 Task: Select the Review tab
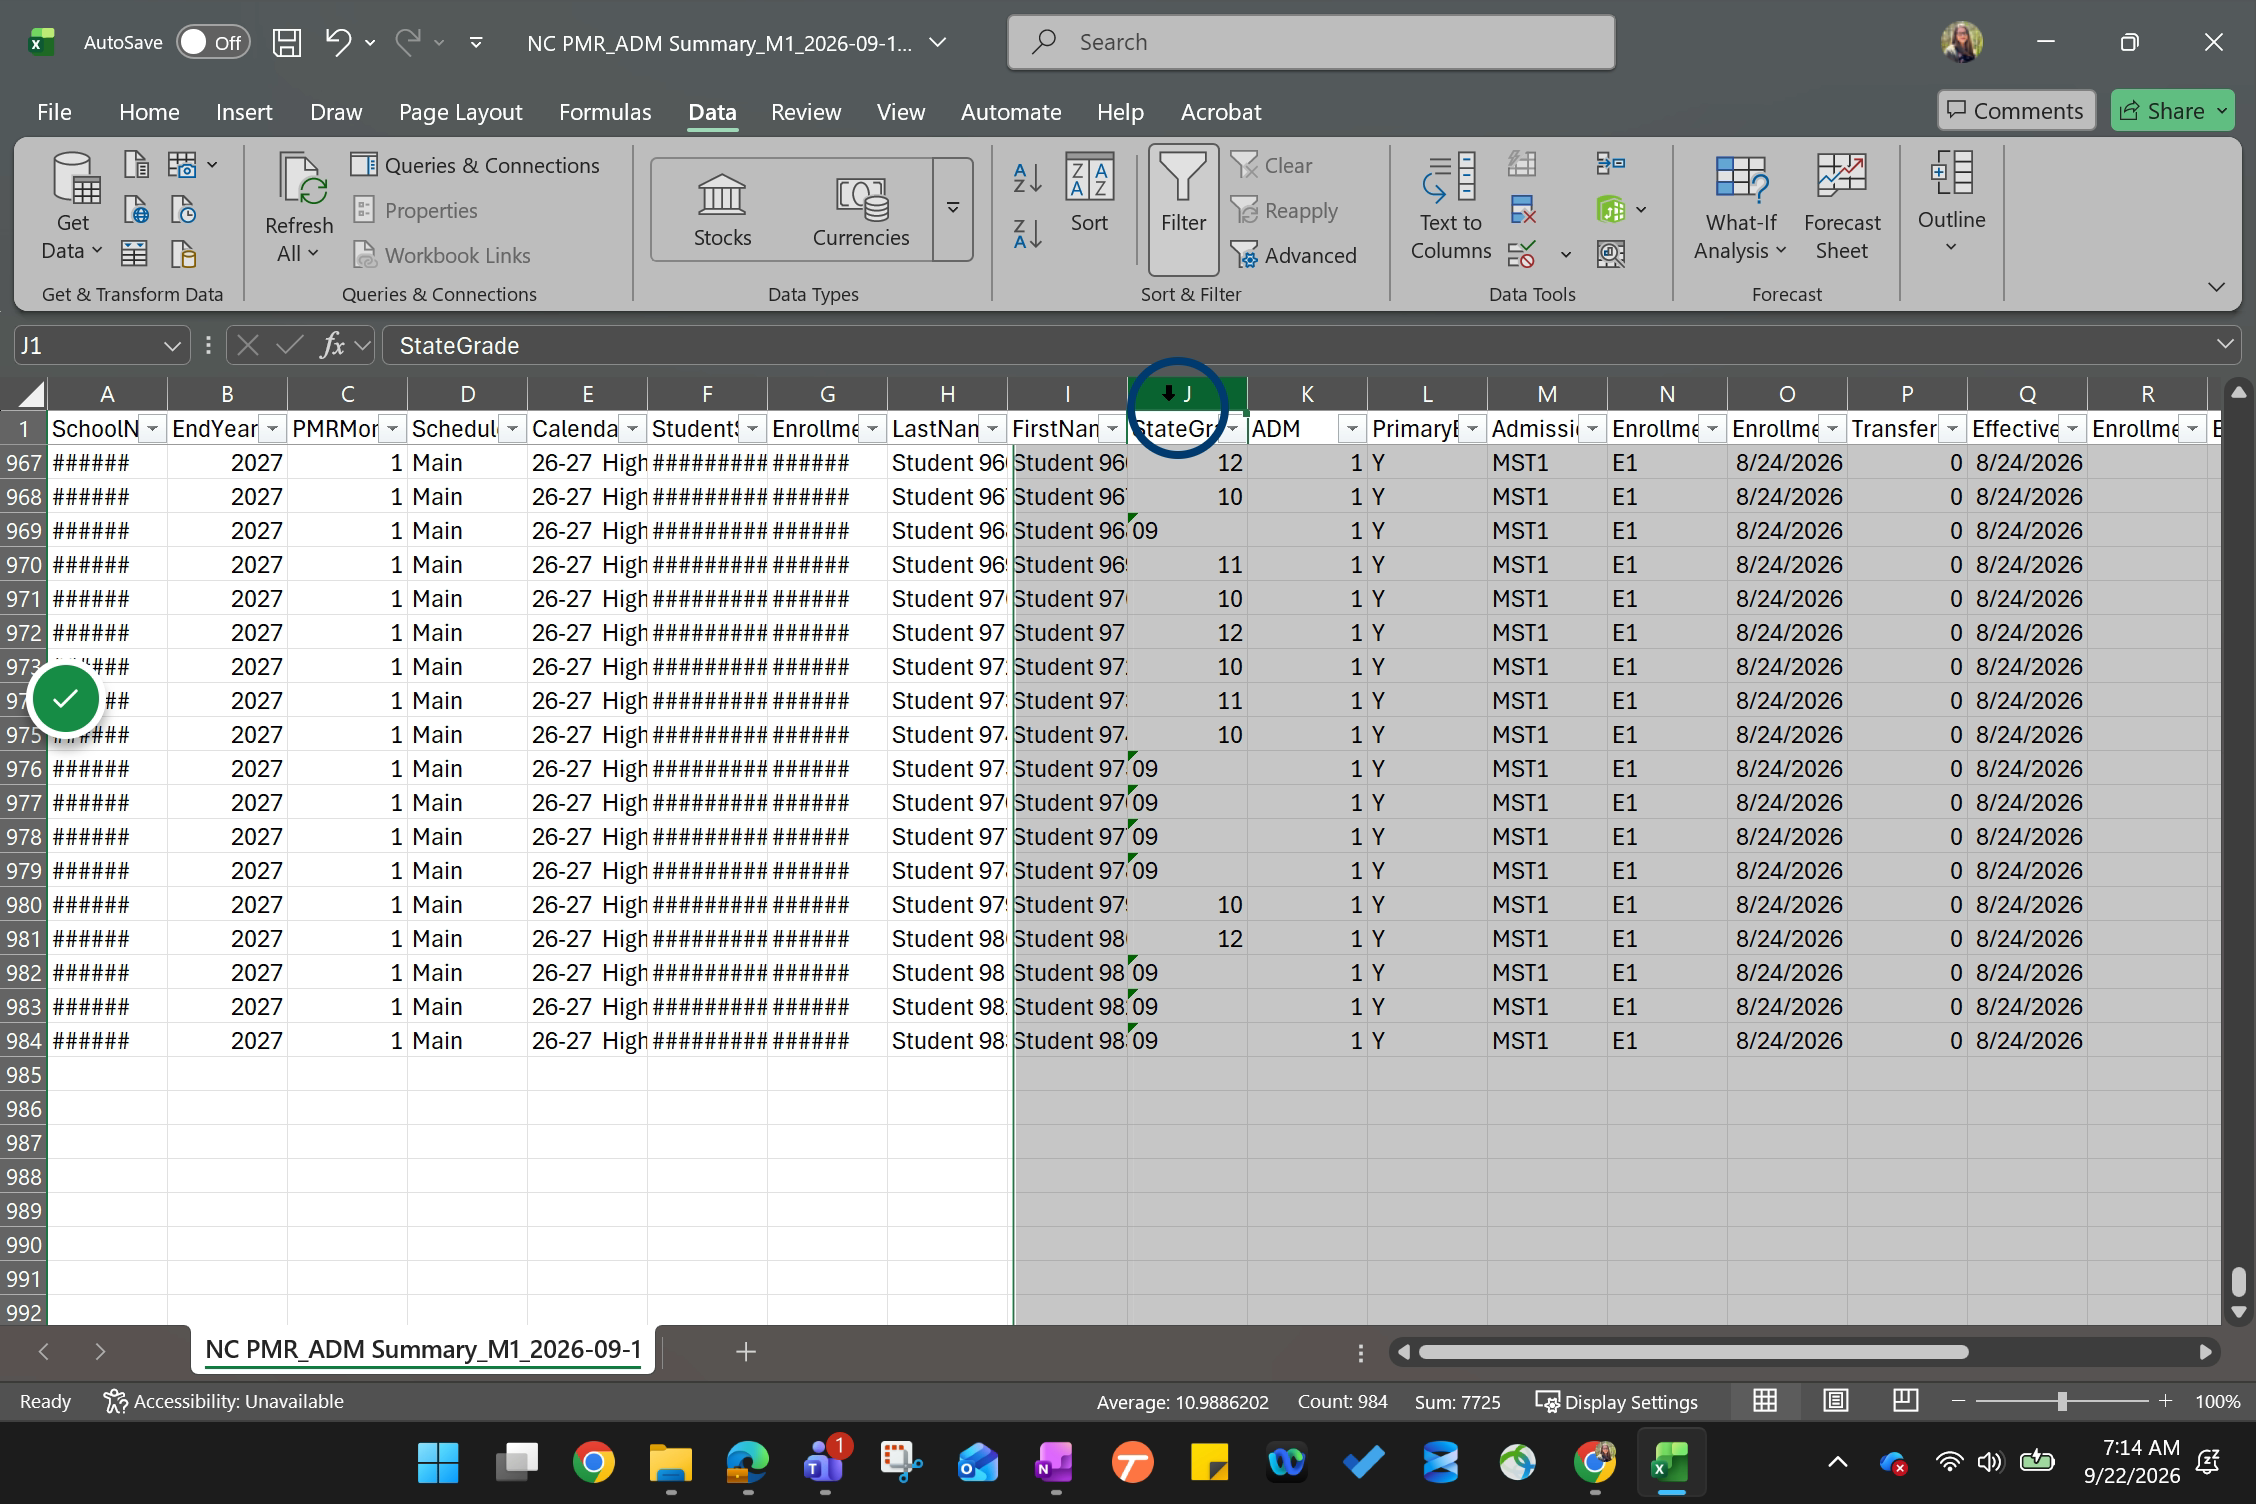point(806,112)
